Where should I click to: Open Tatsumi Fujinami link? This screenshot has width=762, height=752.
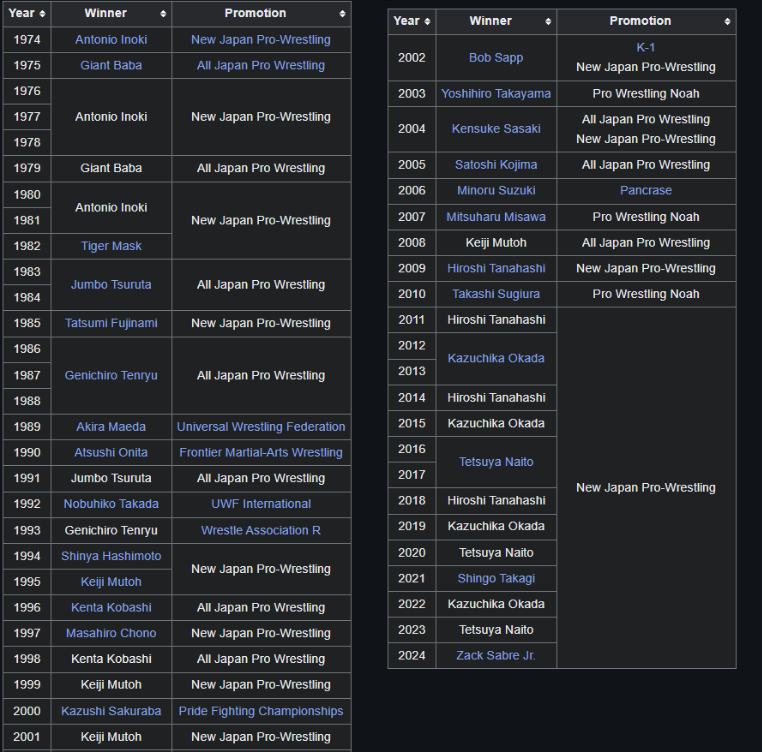111,323
